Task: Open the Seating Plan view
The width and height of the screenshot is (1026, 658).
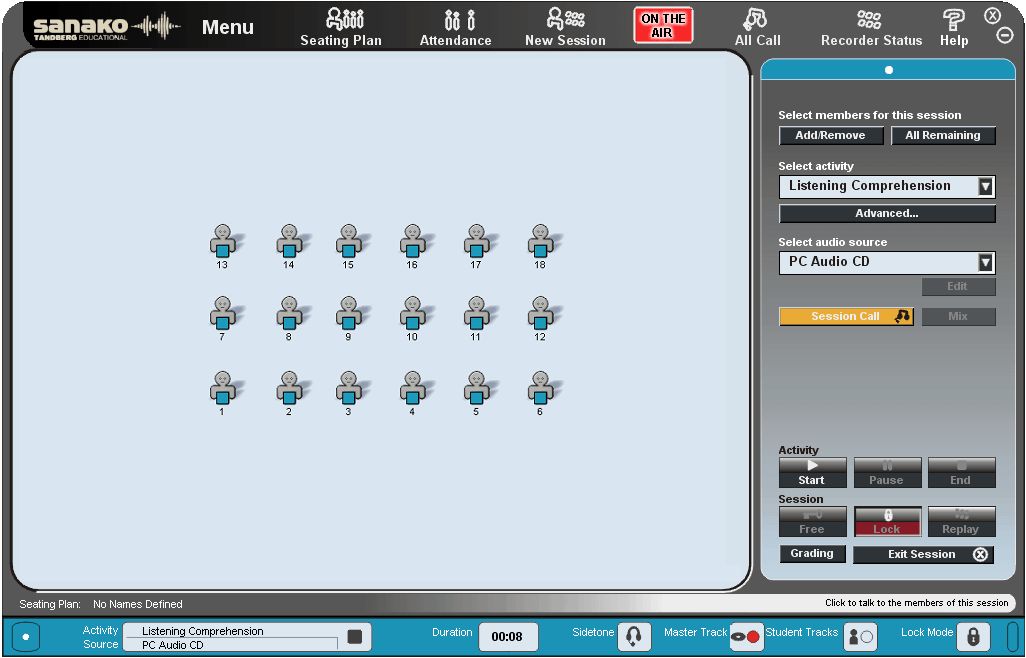Action: pyautogui.click(x=340, y=26)
